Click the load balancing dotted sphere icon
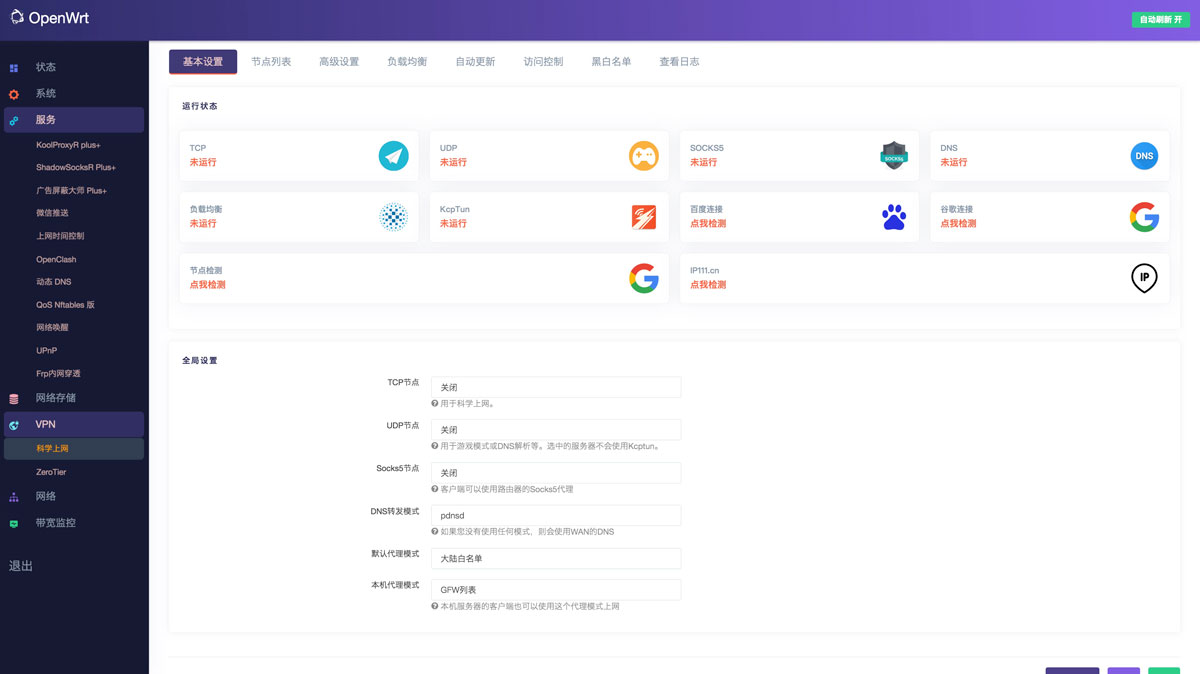The image size is (1200, 674). click(393, 217)
